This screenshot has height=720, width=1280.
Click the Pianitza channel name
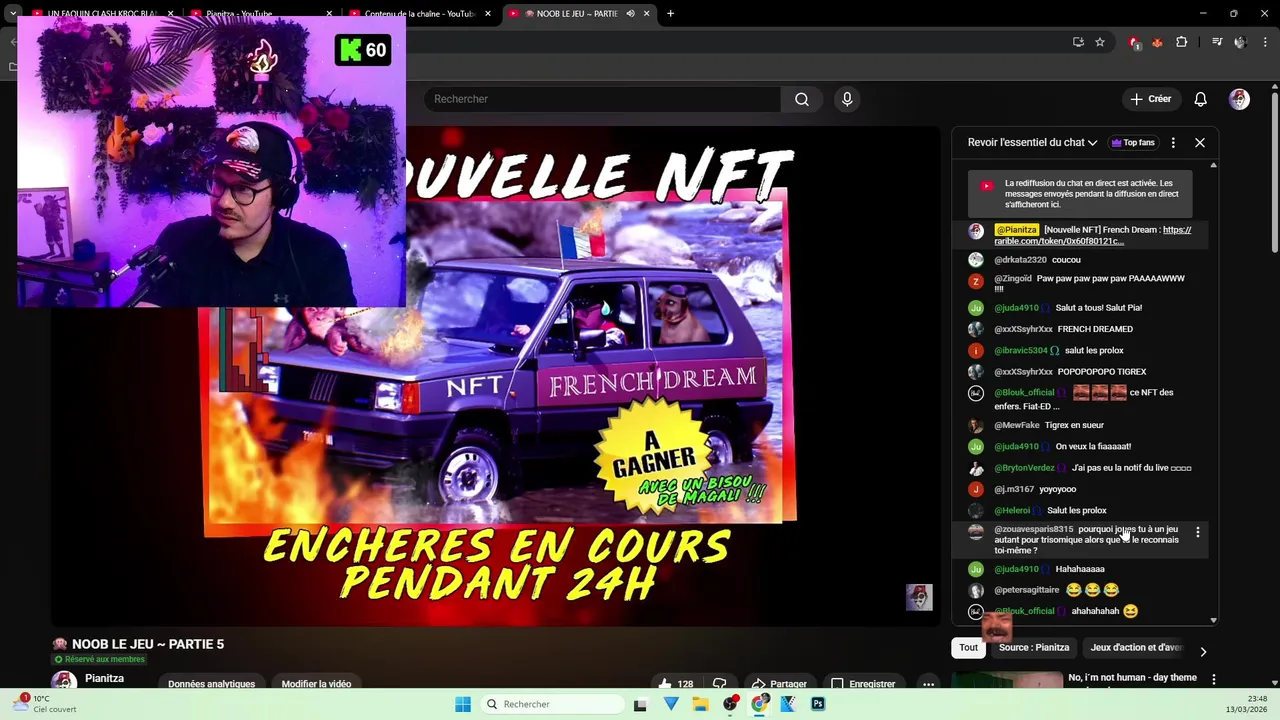[x=104, y=678]
